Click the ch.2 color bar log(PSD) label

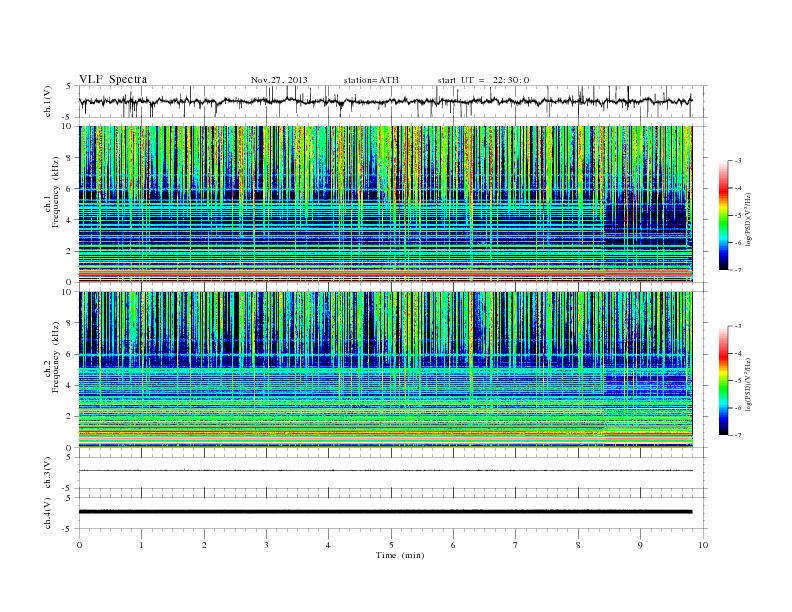pyautogui.click(x=748, y=384)
